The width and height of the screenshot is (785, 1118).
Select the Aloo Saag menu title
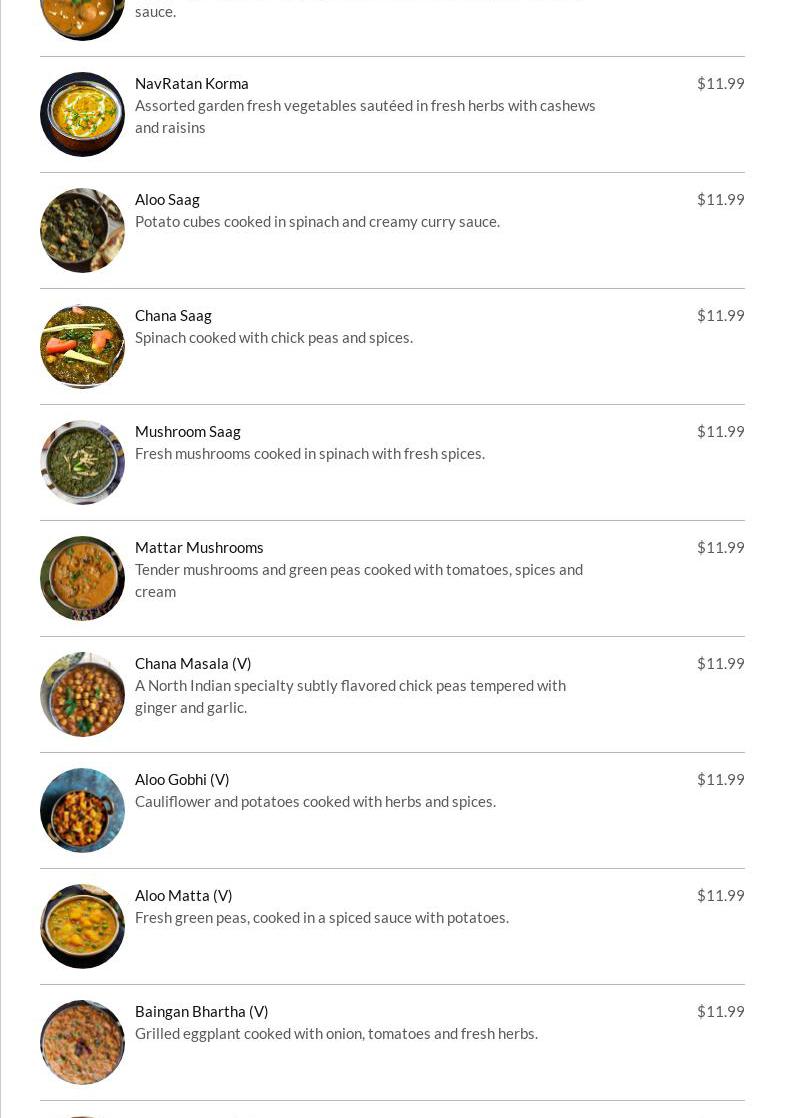pos(167,199)
